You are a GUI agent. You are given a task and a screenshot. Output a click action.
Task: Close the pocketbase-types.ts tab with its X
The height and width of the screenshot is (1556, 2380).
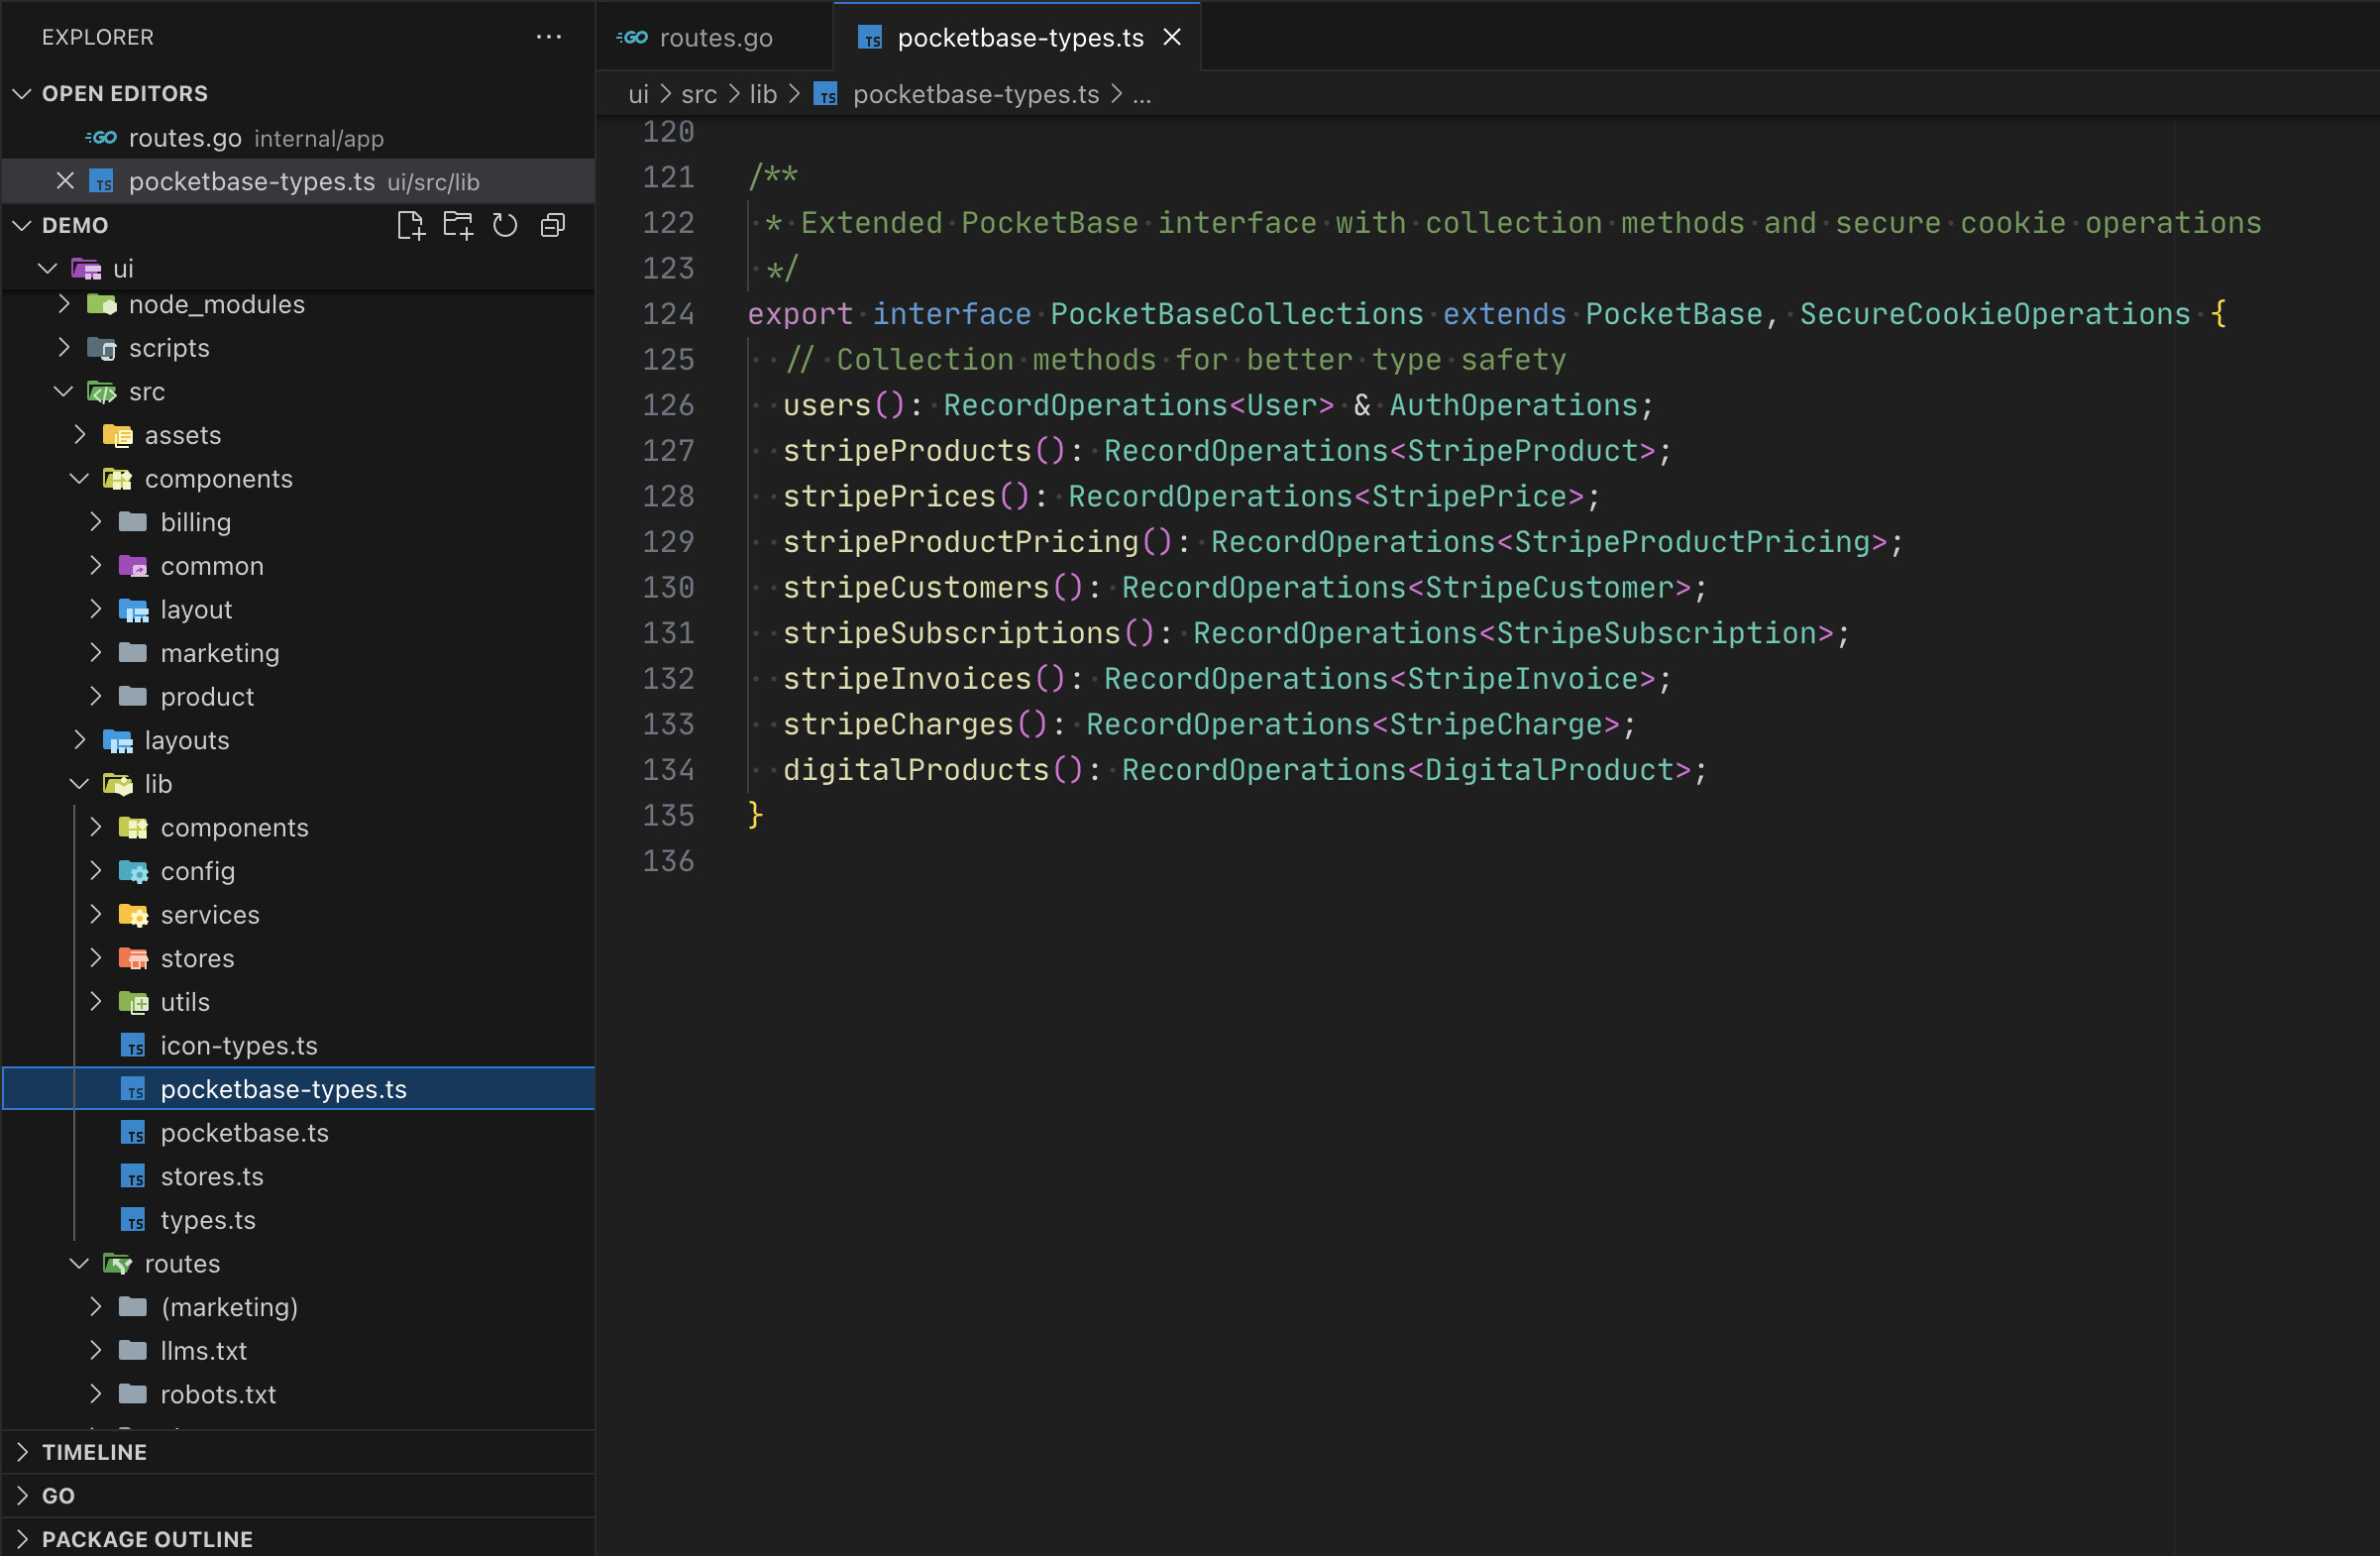[x=1172, y=37]
